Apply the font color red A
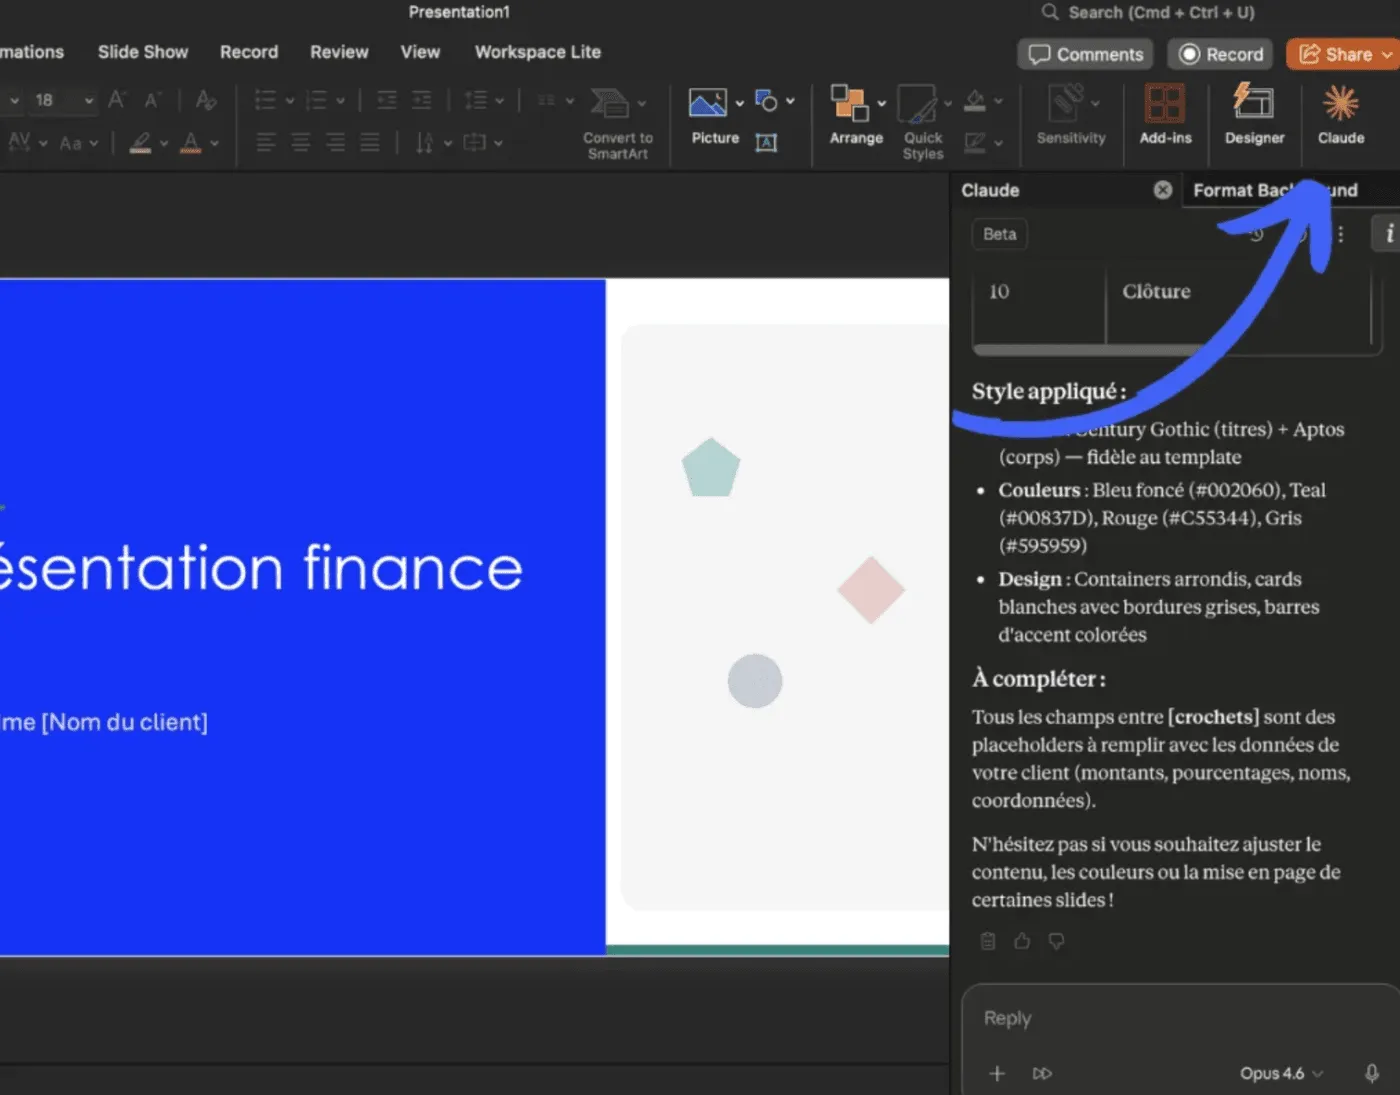The image size is (1400, 1095). coord(191,143)
